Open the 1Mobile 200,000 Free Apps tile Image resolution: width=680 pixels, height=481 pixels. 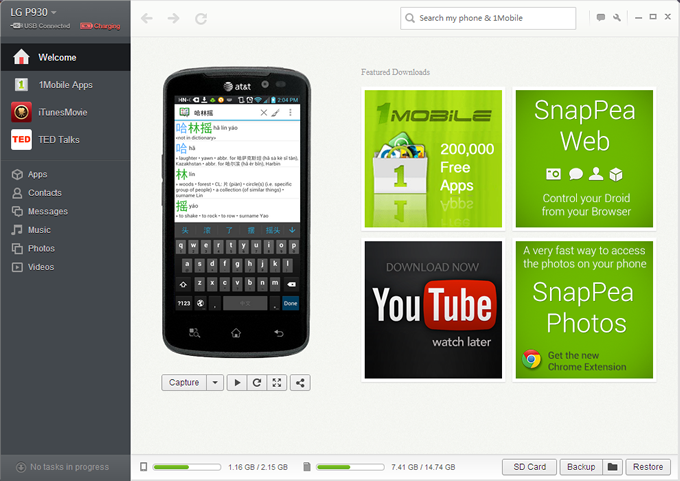[x=433, y=159]
